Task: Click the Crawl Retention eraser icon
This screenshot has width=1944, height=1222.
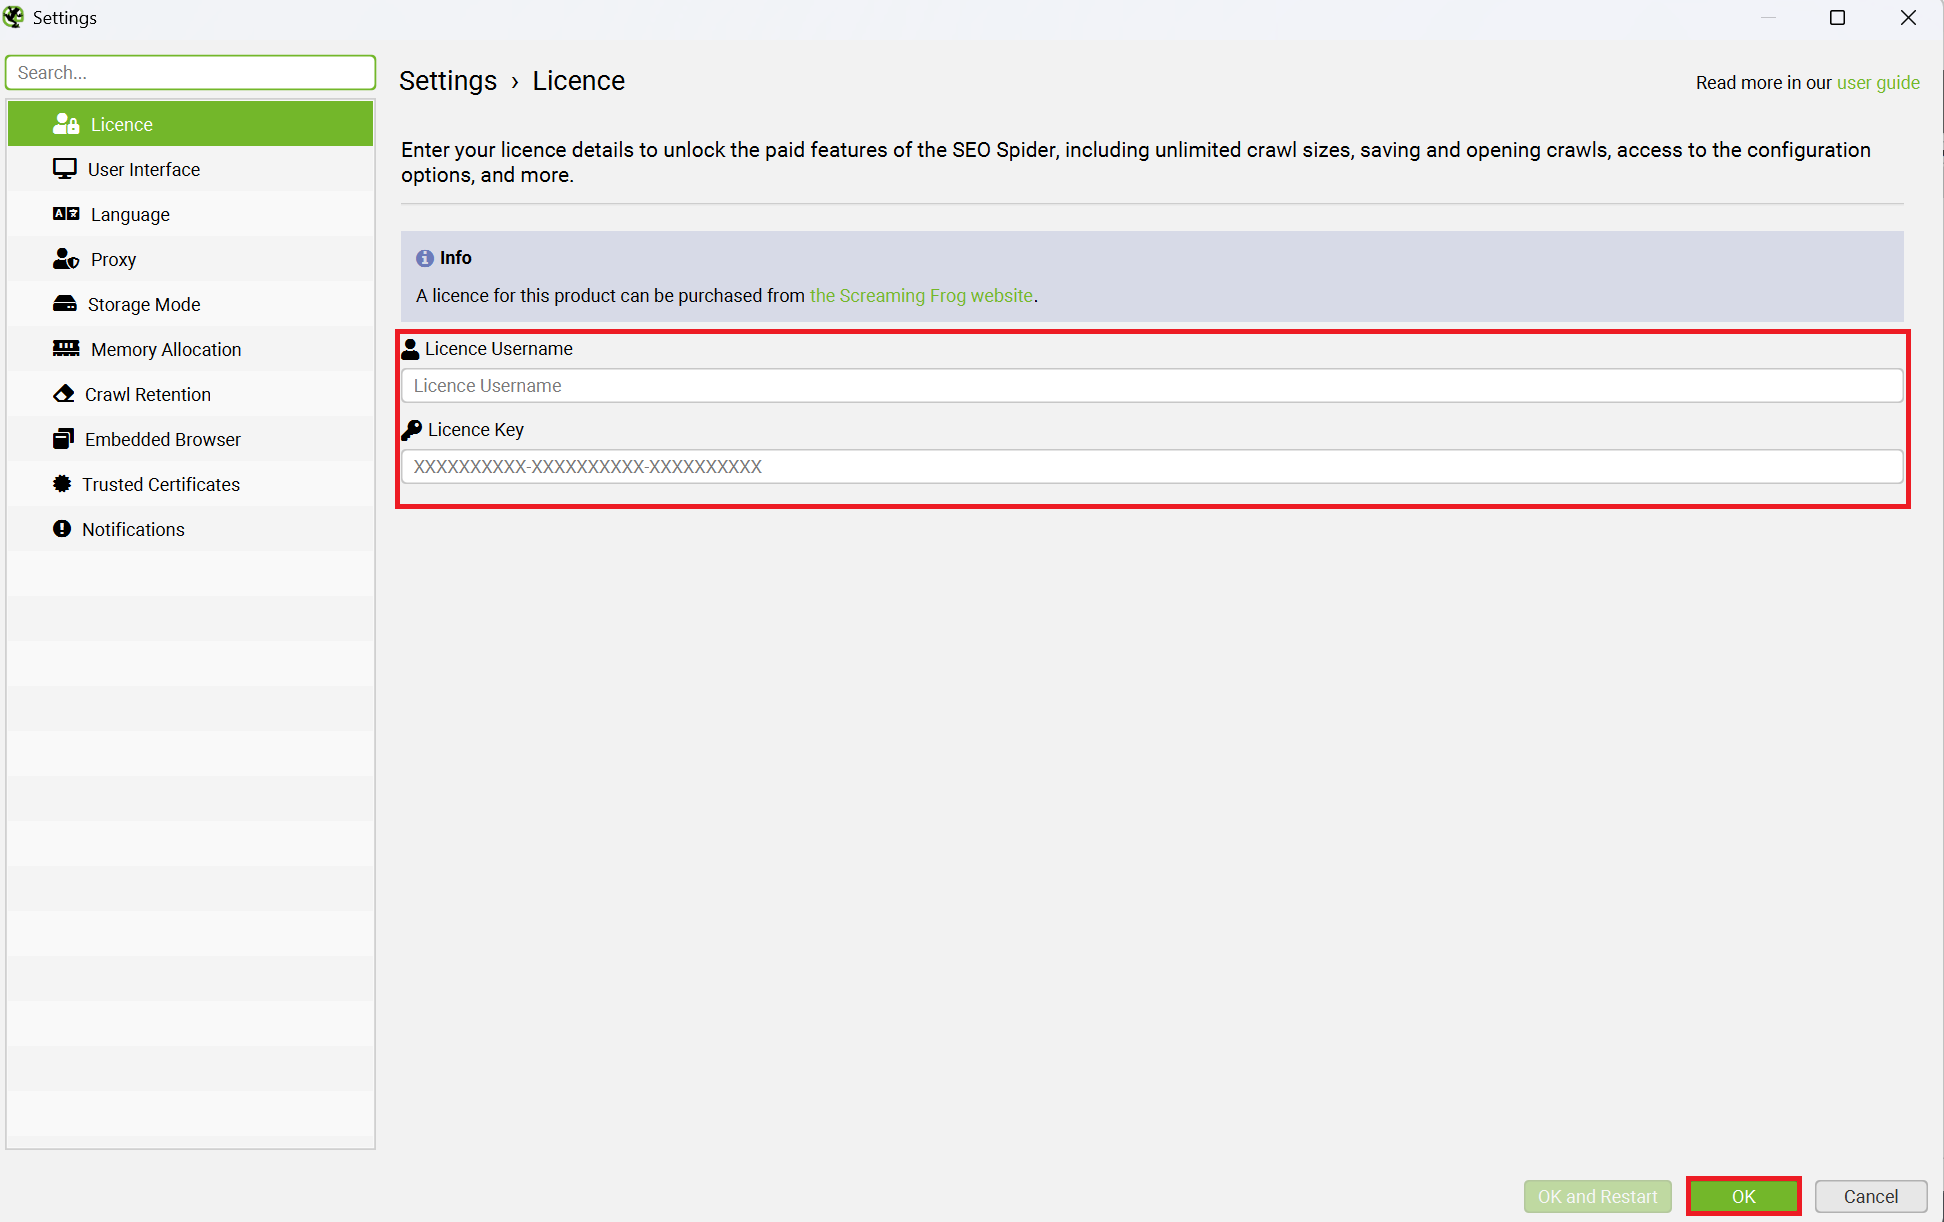Action: click(x=63, y=394)
